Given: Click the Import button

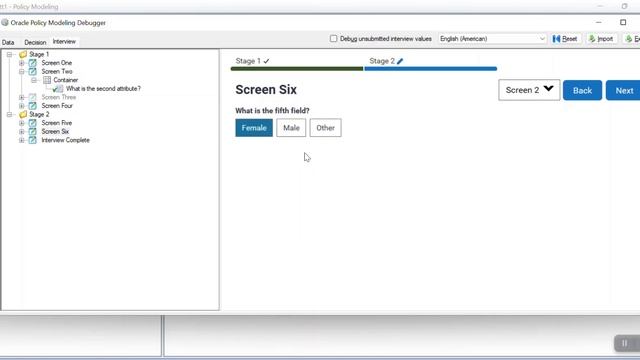Looking at the screenshot, I should coord(601,39).
